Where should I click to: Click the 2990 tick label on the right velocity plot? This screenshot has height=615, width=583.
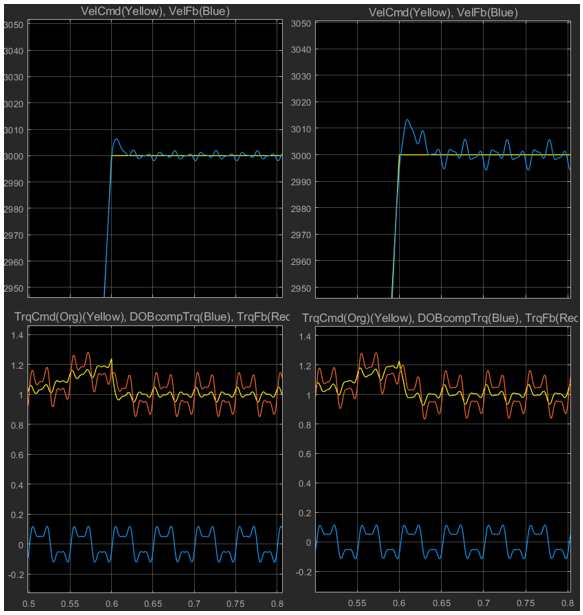pos(301,182)
